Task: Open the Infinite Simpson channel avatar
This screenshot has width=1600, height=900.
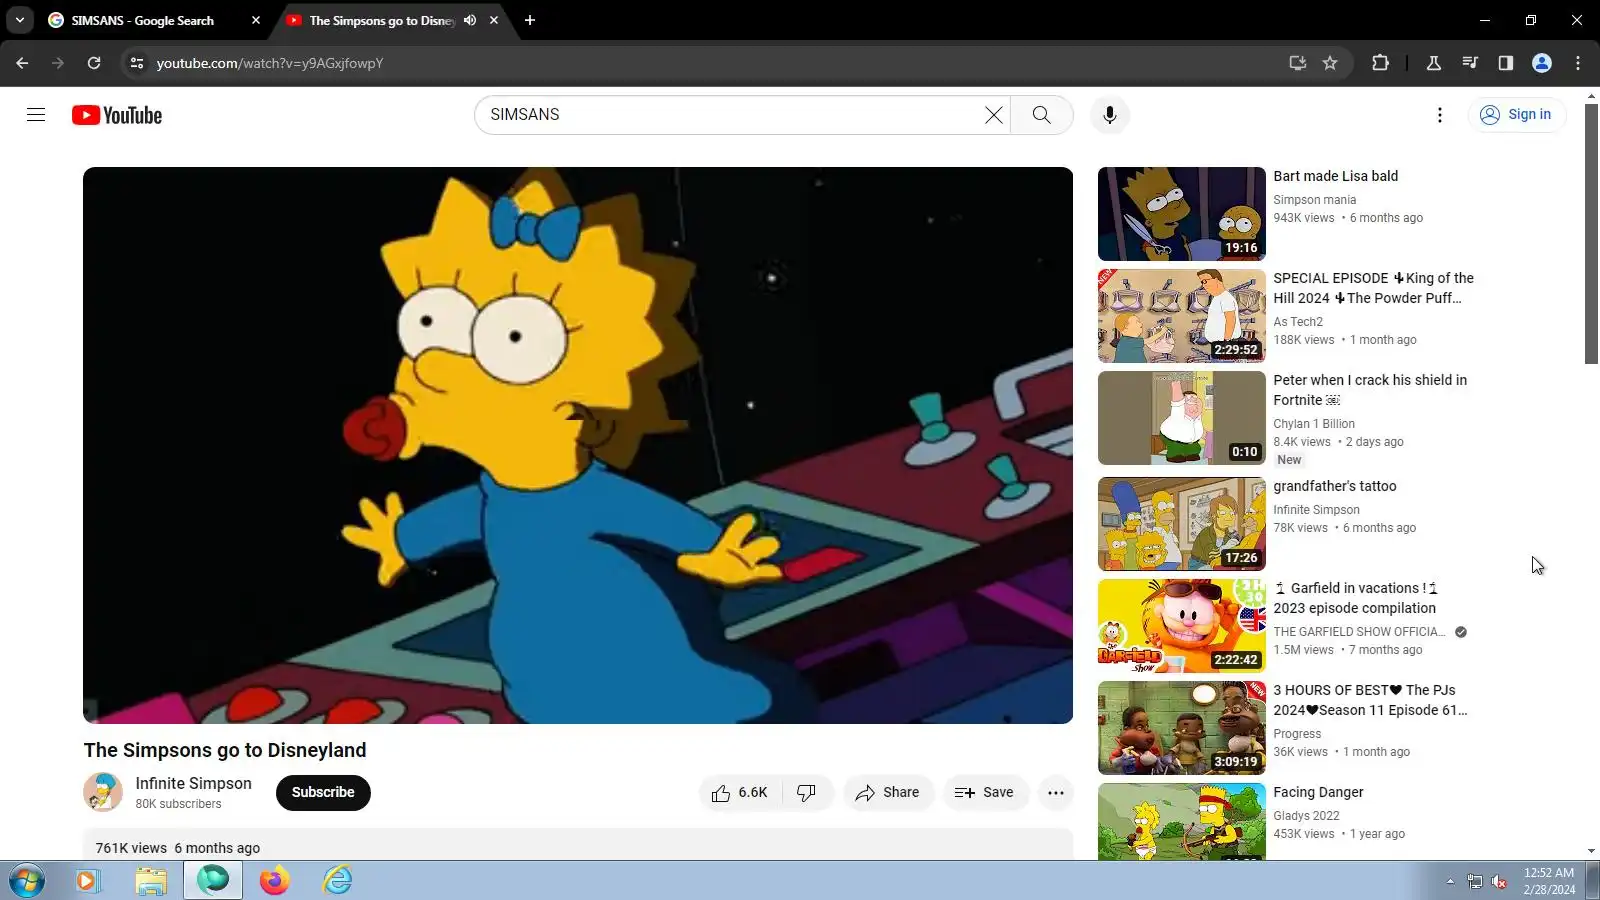Action: (103, 792)
